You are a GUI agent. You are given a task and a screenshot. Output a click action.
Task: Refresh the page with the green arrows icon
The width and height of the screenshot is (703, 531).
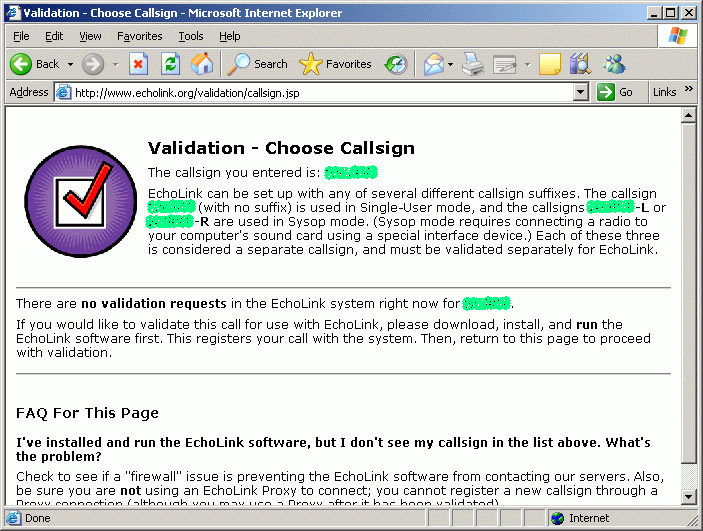click(x=170, y=64)
